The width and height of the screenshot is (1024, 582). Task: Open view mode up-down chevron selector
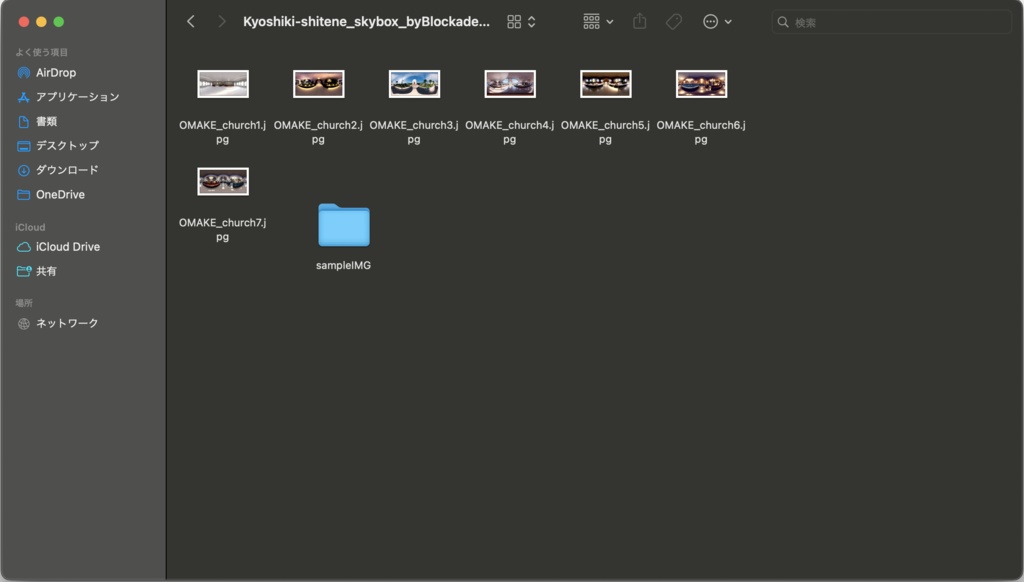click(532, 22)
